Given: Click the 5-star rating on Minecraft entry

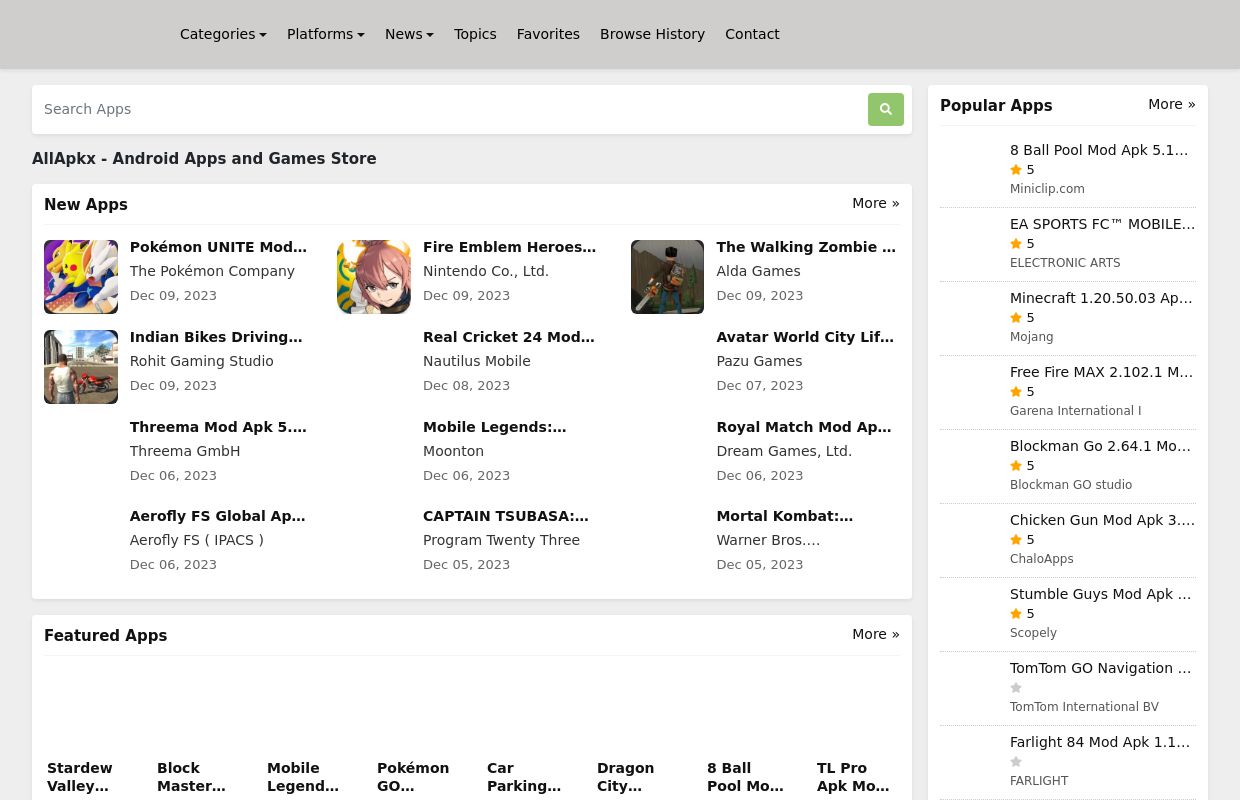Looking at the screenshot, I should [1022, 317].
